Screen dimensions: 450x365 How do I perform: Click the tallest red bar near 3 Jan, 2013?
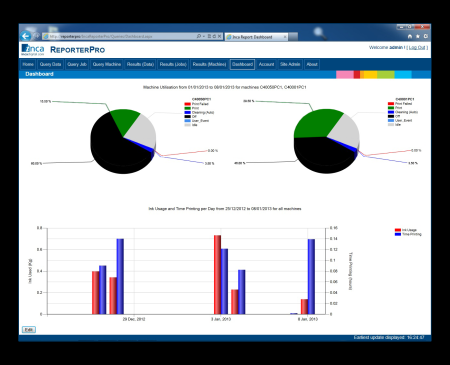[x=217, y=275]
